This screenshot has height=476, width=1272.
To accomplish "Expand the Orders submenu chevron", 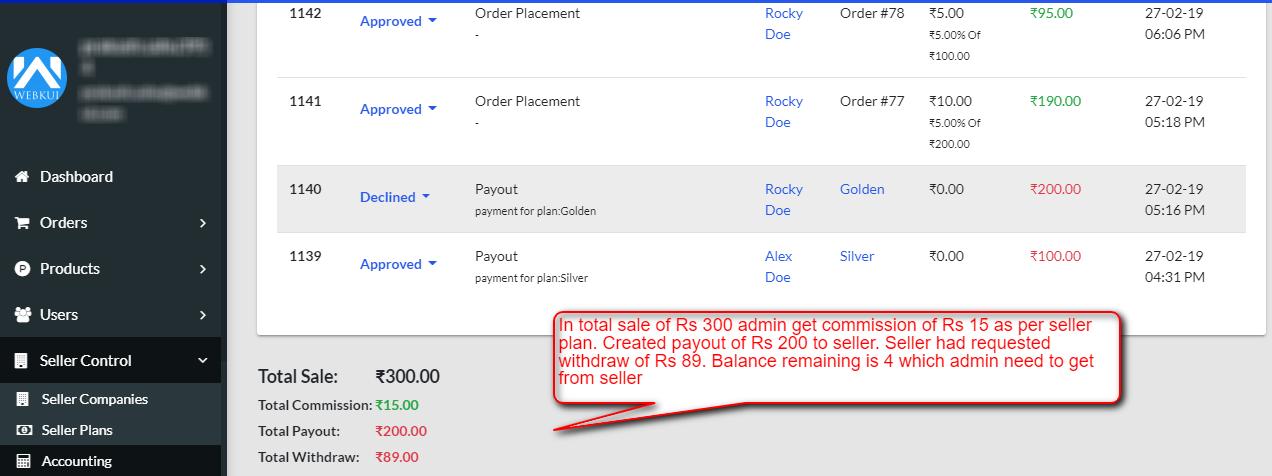I will [x=203, y=223].
